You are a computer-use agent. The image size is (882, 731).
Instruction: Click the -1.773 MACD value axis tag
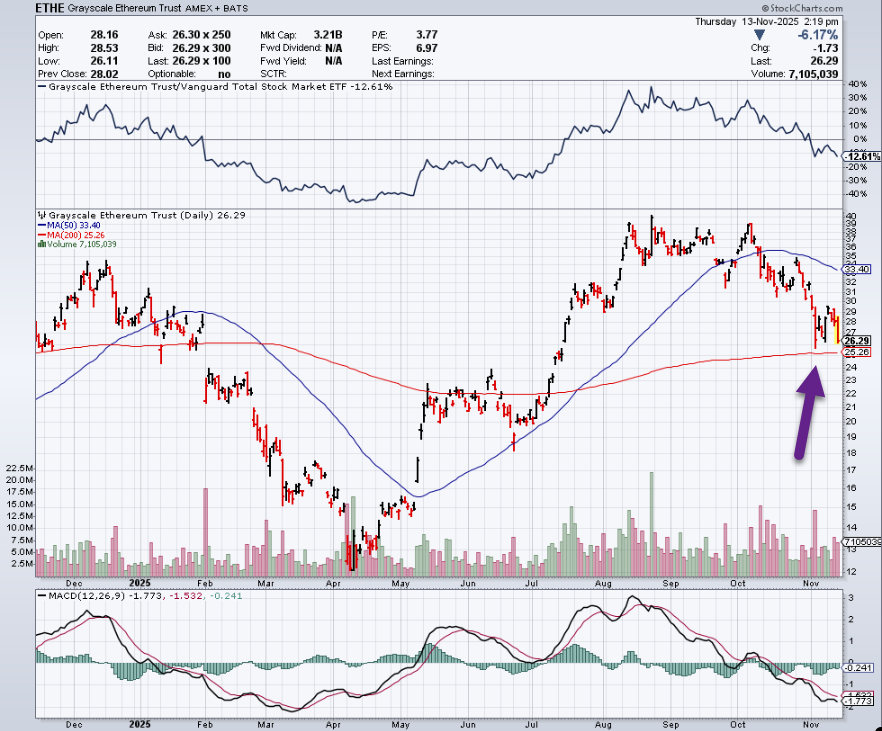tap(858, 701)
